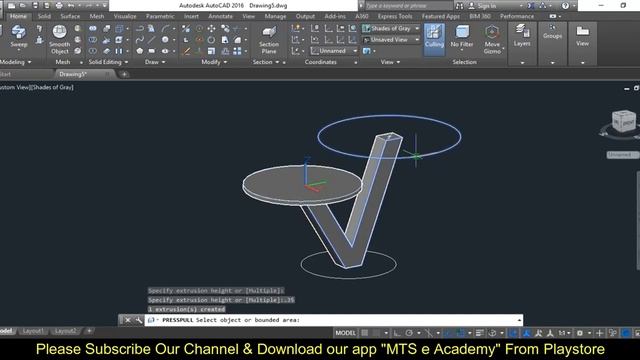Viewport: 640px width, 360px height.
Task: Switch to the Visualize ribbon tab
Action: tap(125, 16)
